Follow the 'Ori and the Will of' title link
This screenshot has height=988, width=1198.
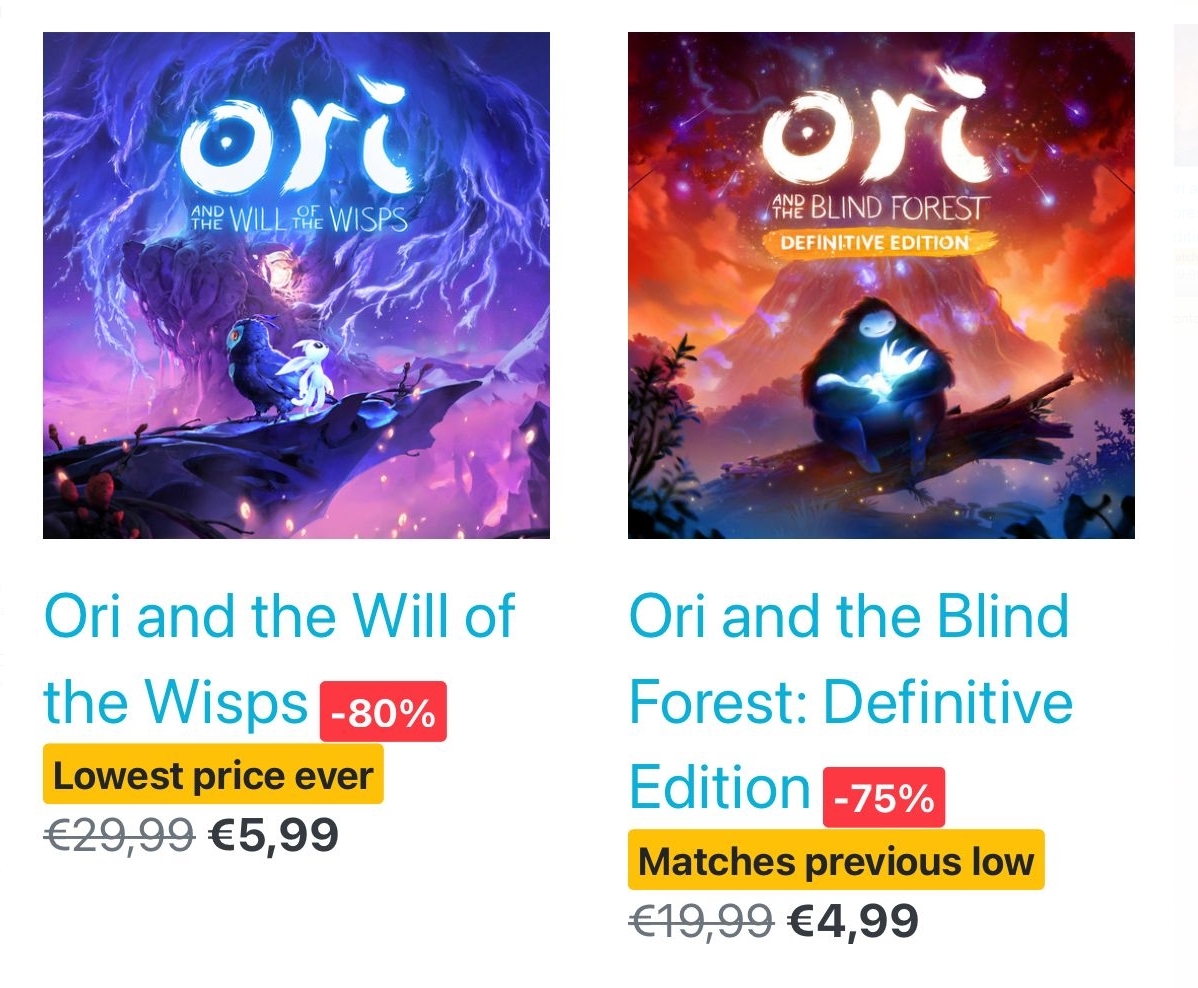pos(279,615)
